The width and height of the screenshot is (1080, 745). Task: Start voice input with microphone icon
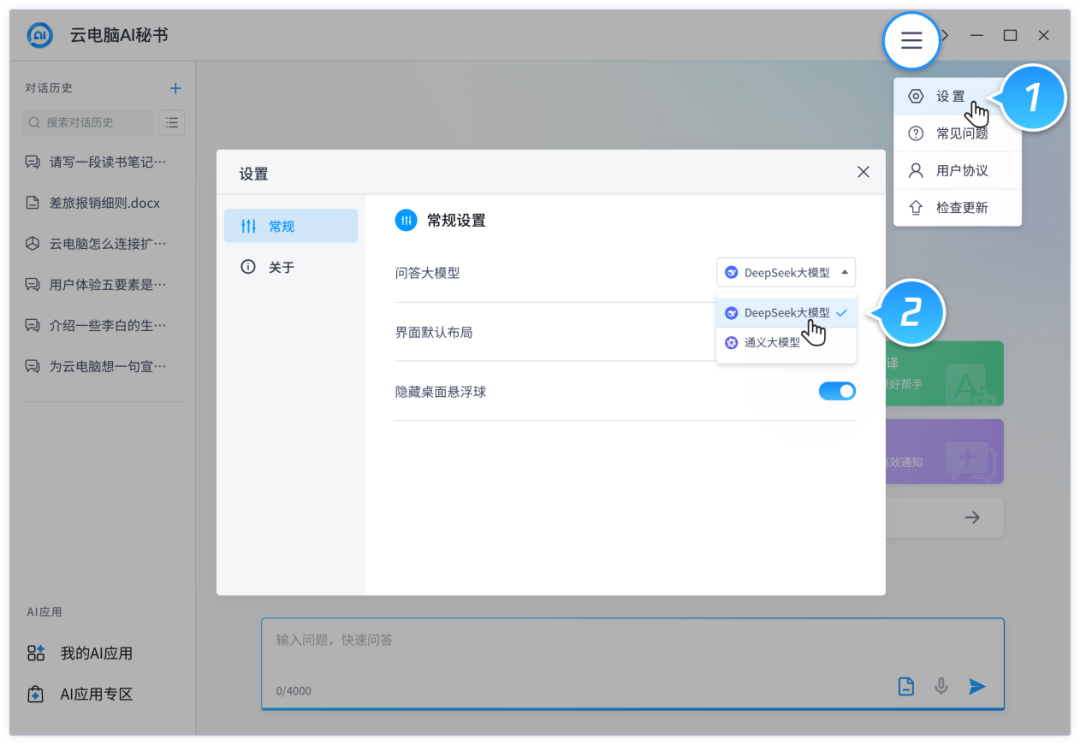(941, 686)
